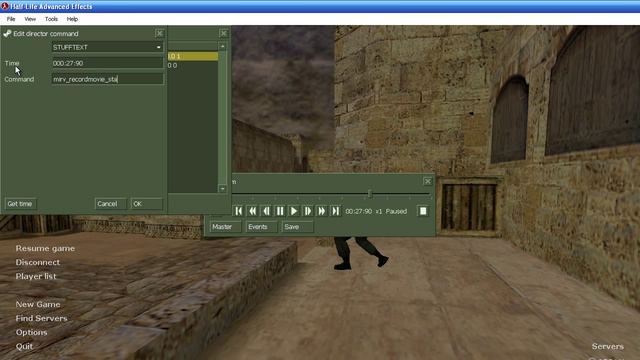Click the fast forward double-arrow button

(322, 211)
